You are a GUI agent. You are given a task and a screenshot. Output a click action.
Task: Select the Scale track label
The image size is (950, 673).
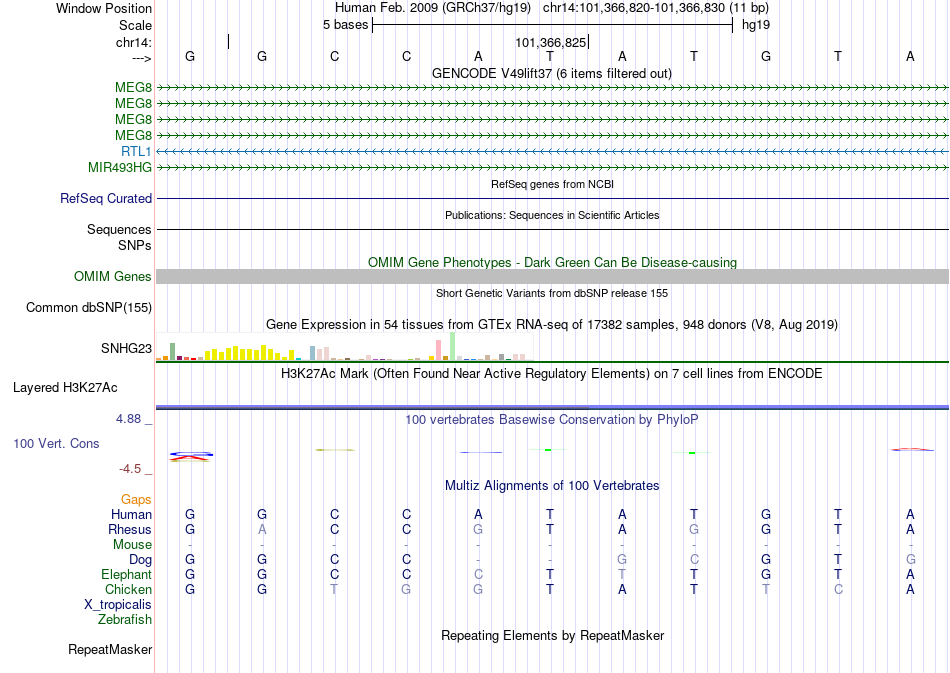(x=135, y=25)
